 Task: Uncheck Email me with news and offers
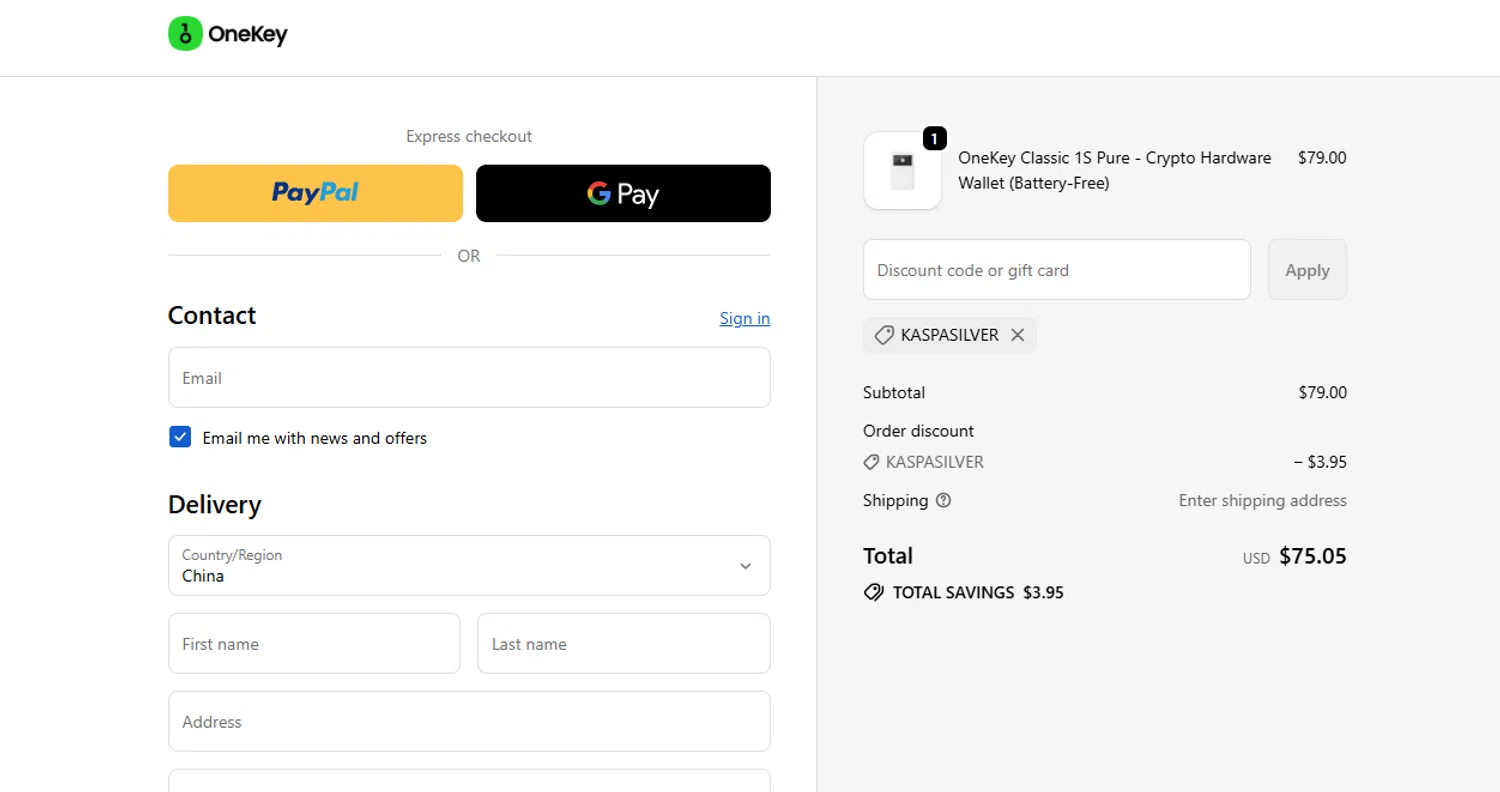point(180,437)
